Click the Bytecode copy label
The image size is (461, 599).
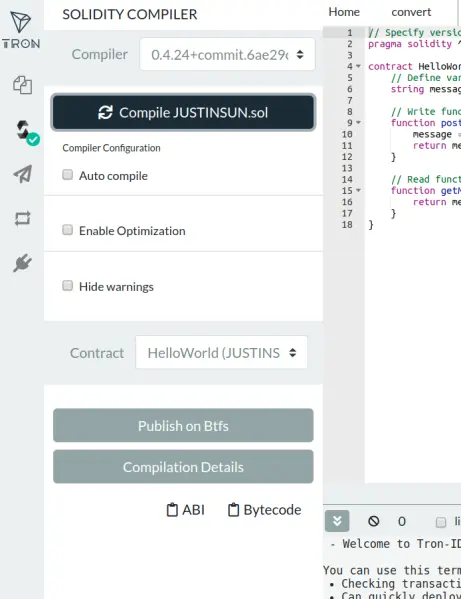(x=272, y=510)
